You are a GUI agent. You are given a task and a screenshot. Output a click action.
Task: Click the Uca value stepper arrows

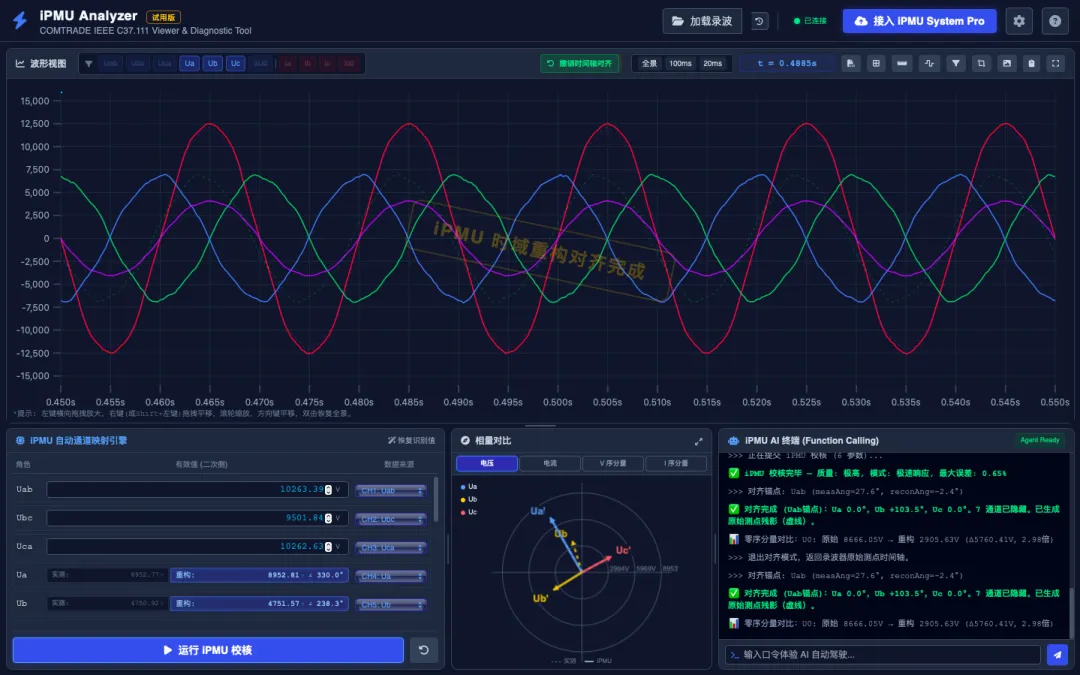point(329,547)
